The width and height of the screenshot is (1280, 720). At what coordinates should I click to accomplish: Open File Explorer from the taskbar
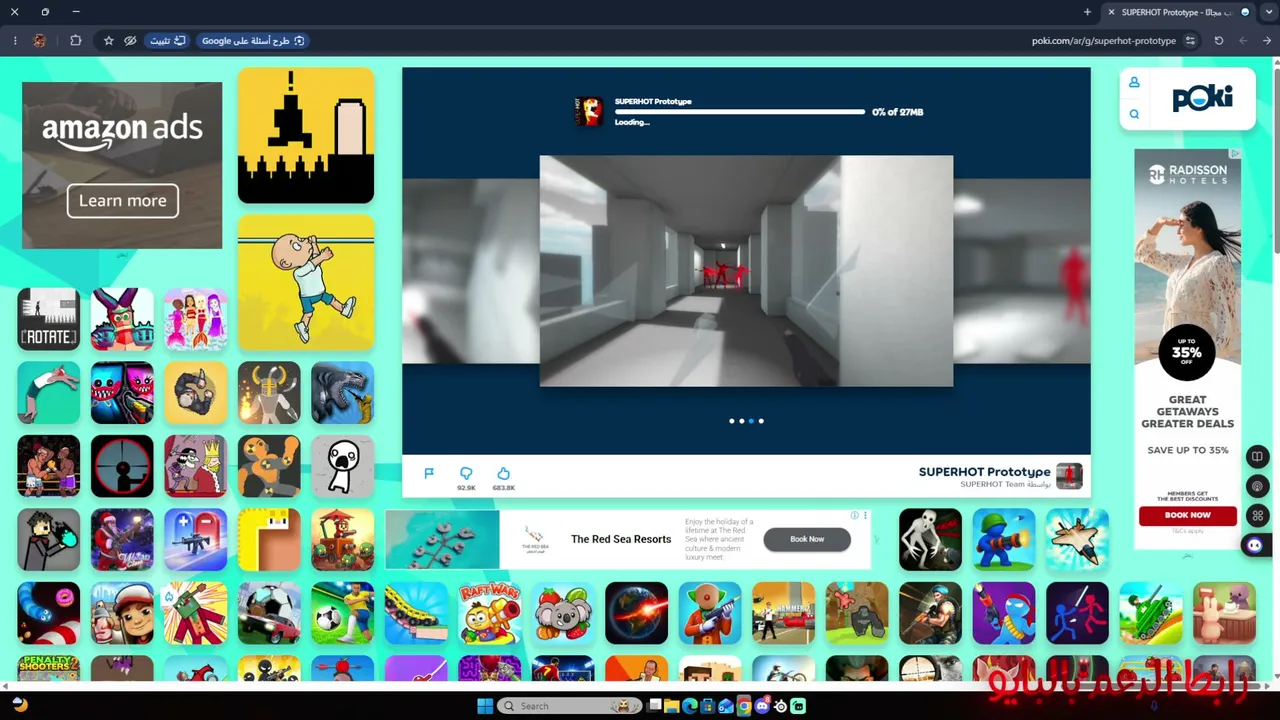(672, 706)
